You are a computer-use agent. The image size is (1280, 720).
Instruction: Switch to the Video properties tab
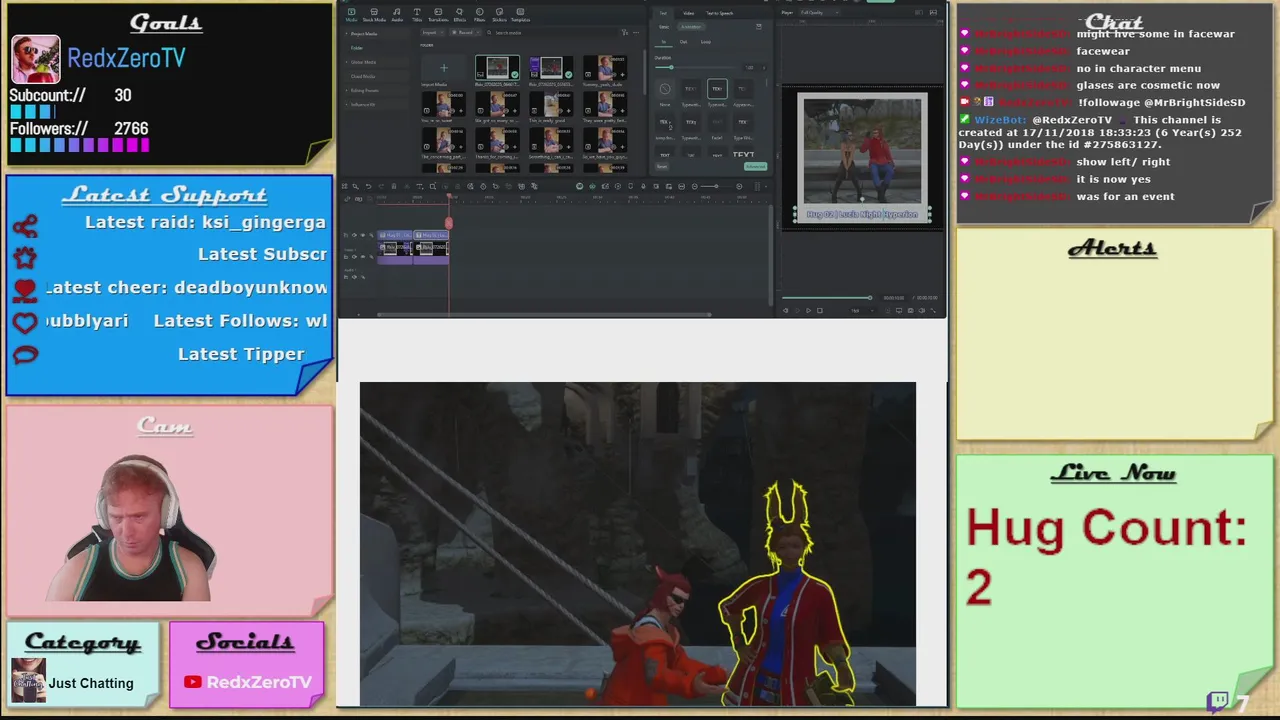coord(688,13)
